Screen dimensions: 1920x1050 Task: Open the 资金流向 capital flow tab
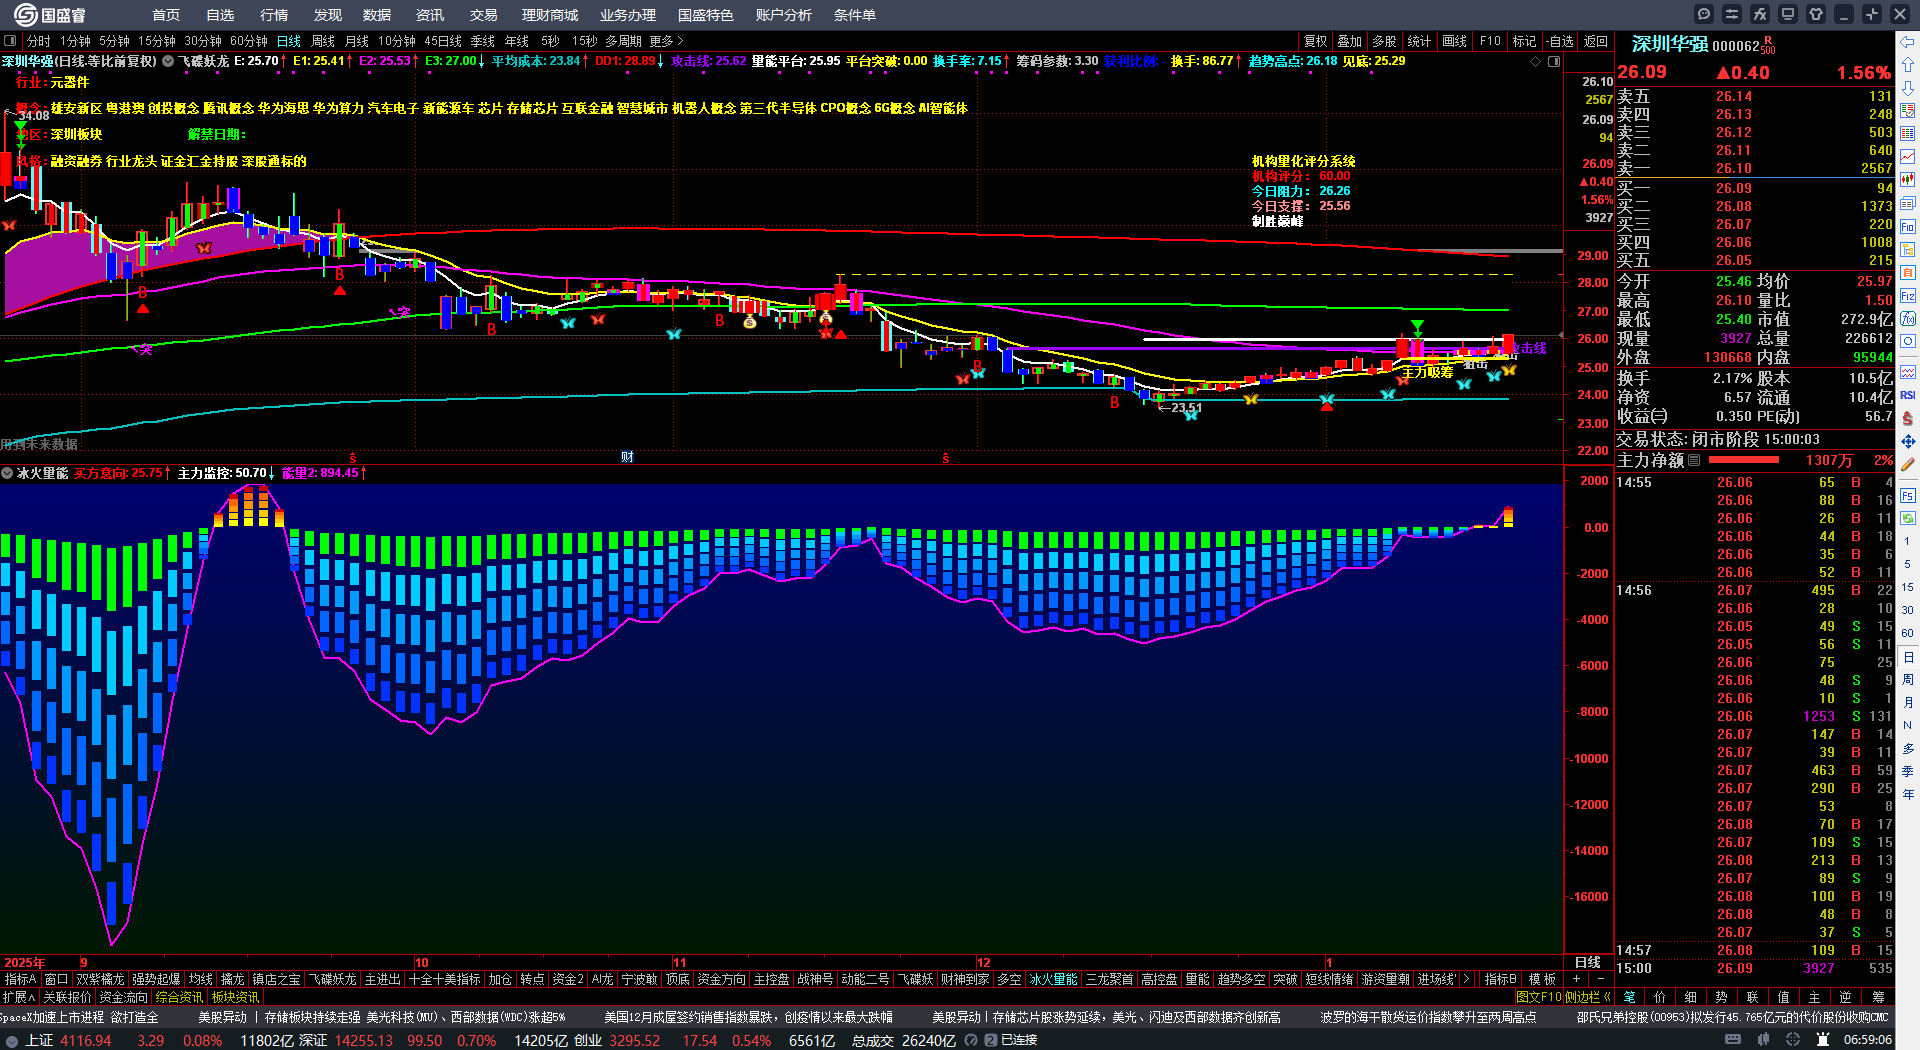point(124,997)
